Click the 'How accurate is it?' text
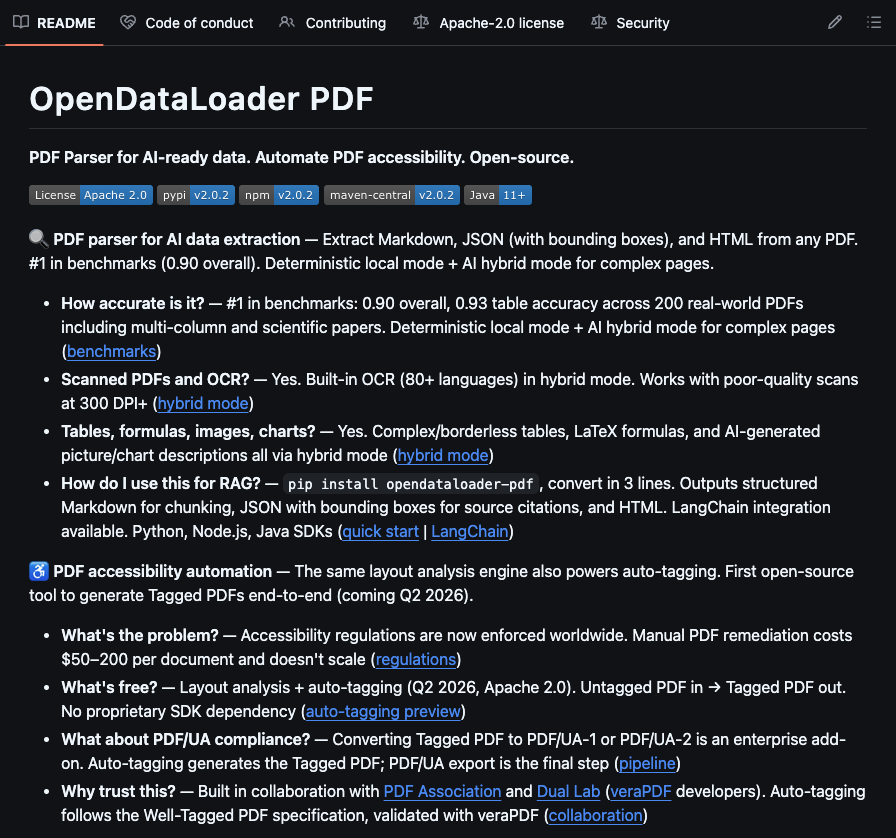This screenshot has height=838, width=896. (x=133, y=304)
